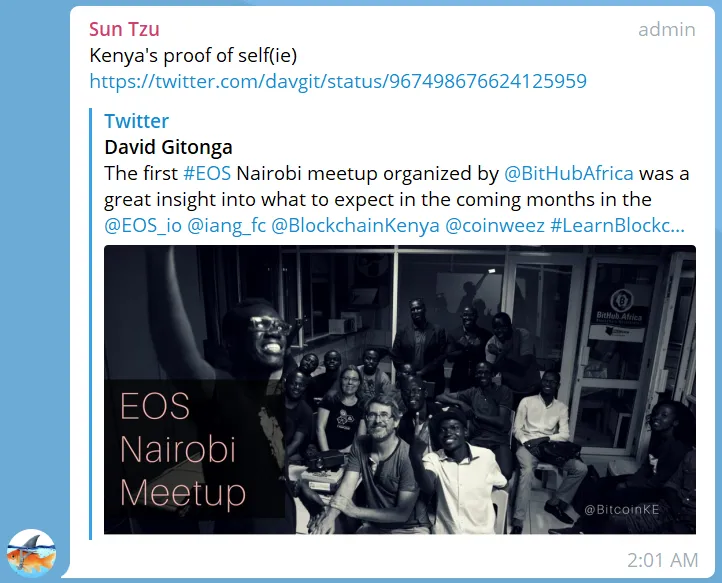
Task: Click the EOS Nairobi Meetup caption overlay
Action: tap(183, 449)
